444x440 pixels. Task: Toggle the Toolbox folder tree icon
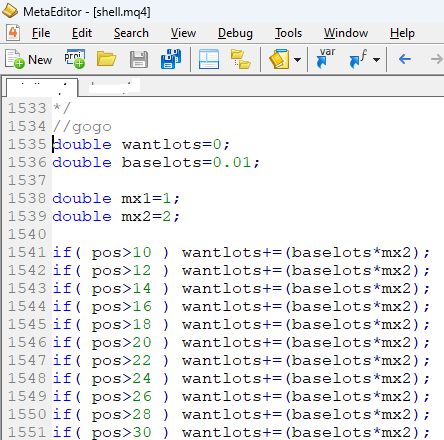tap(241, 59)
